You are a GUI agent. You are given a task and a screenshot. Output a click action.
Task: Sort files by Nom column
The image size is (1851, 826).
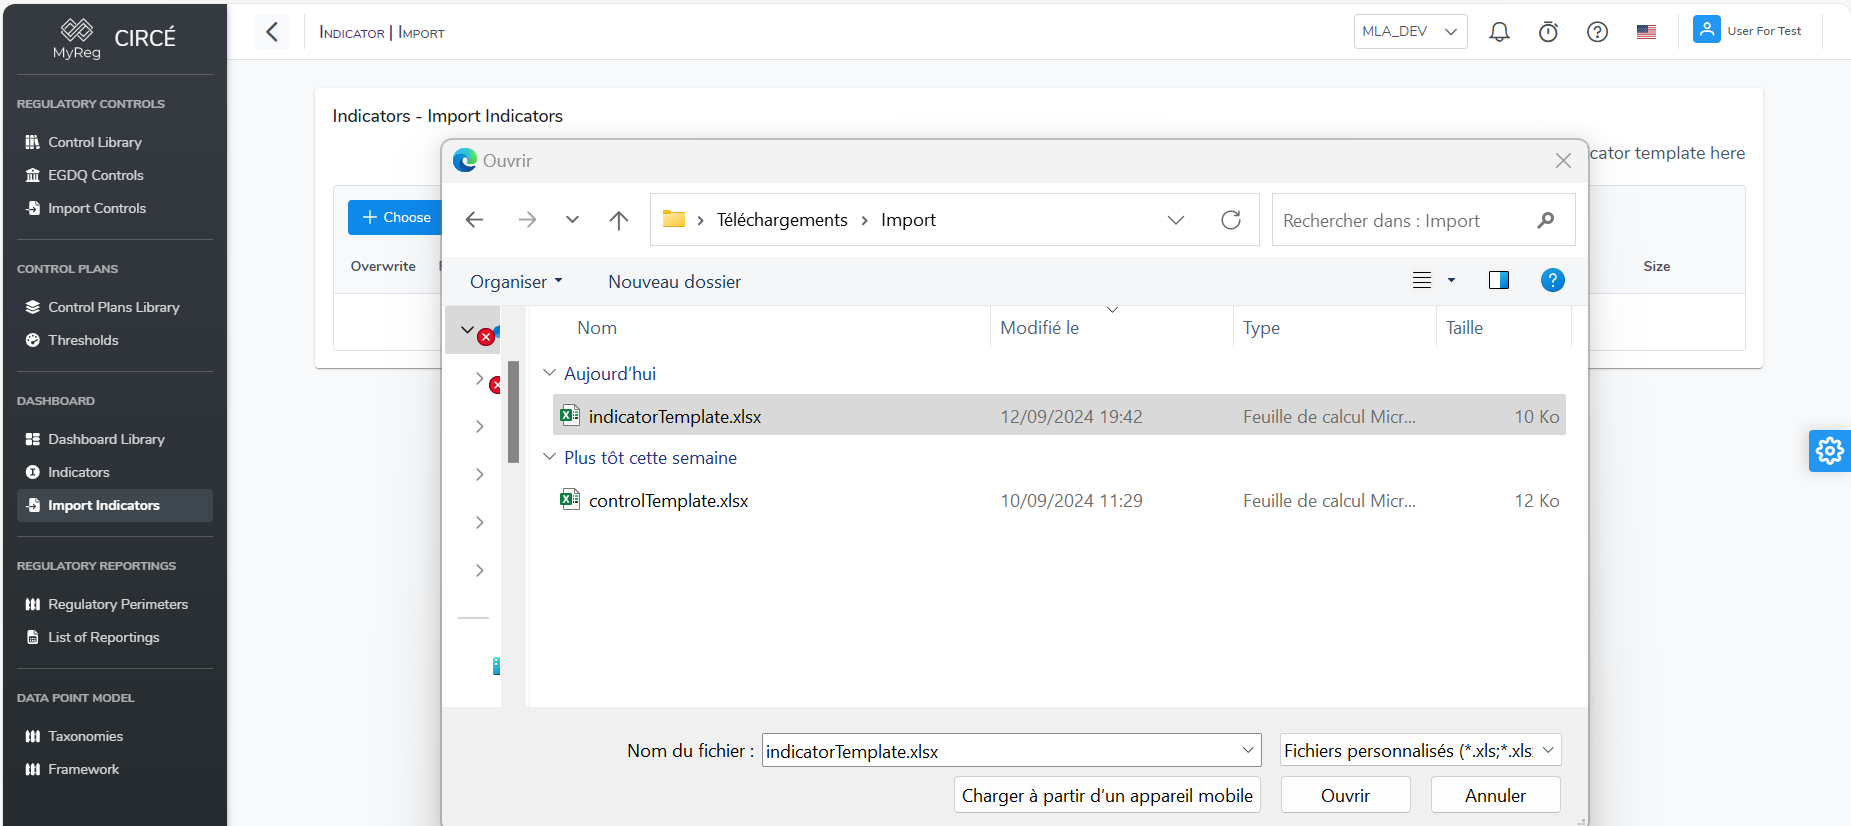tap(597, 328)
